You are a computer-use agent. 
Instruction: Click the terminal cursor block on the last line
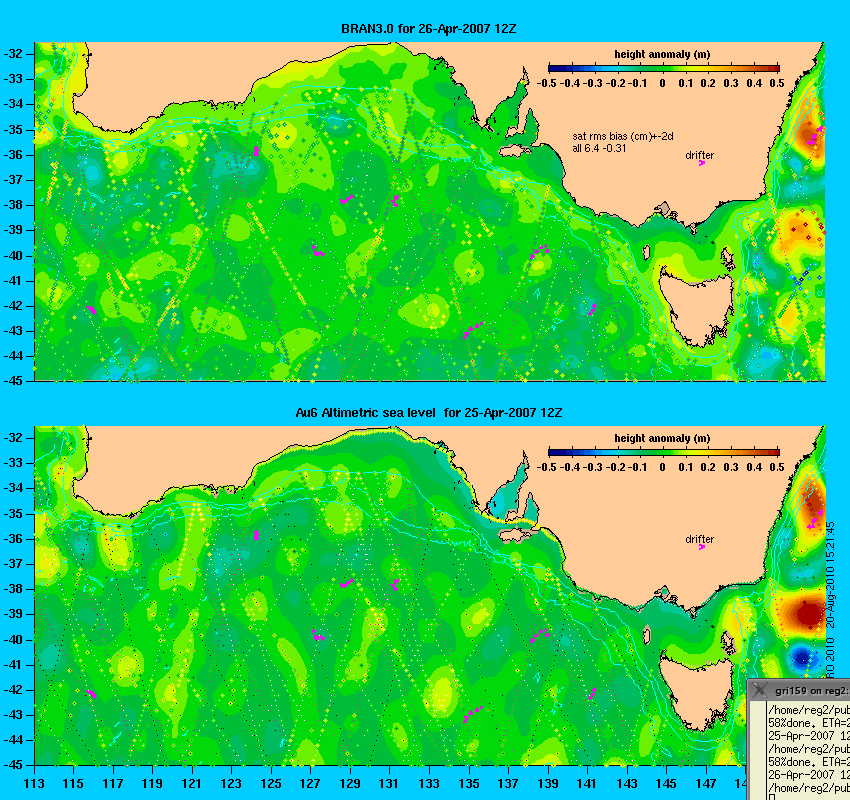(771, 797)
